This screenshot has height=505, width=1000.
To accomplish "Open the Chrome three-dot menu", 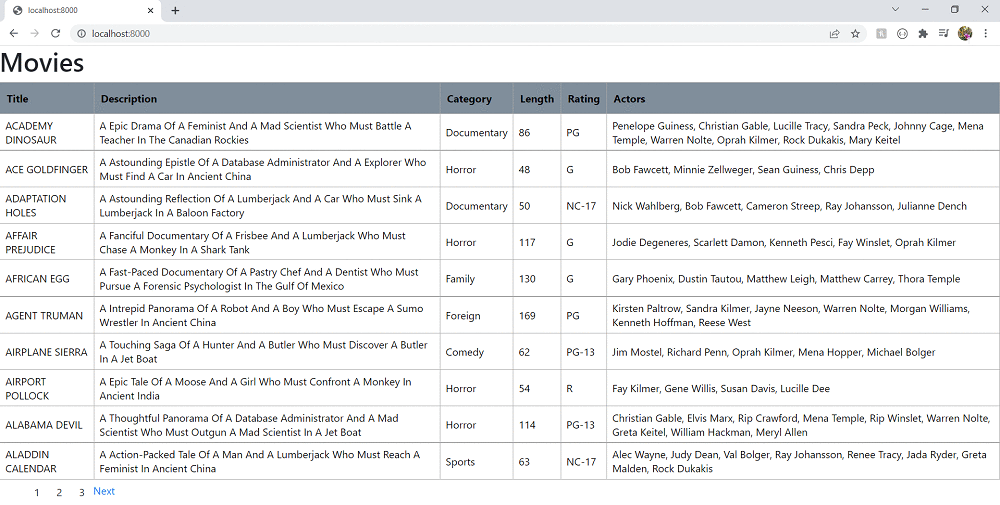I will point(986,34).
